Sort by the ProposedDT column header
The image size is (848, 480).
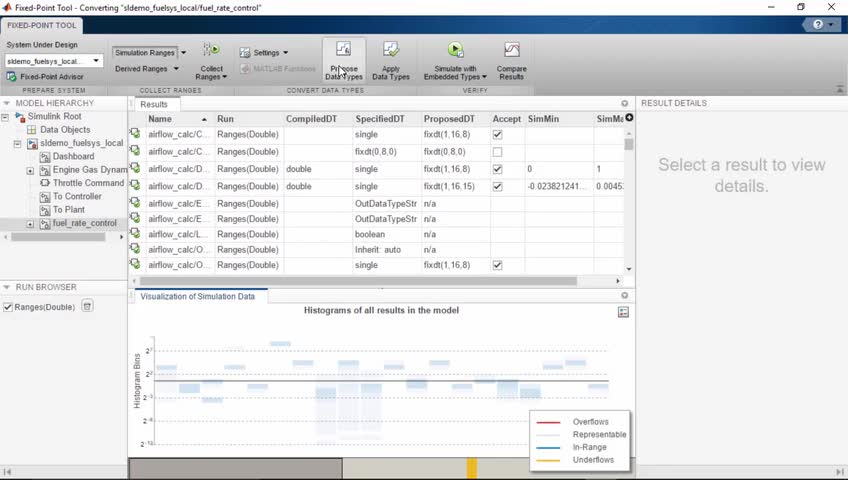click(455, 119)
